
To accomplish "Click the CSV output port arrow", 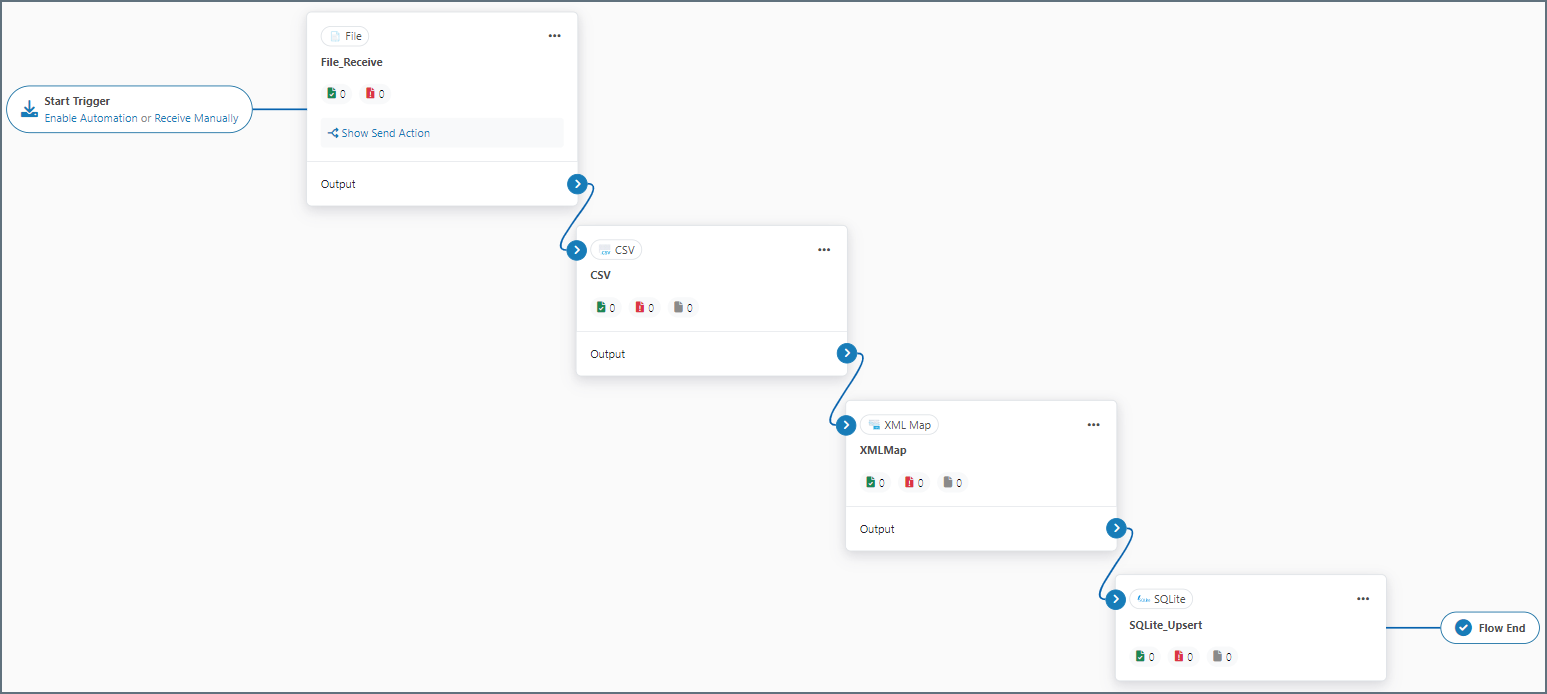I will pyautogui.click(x=847, y=353).
